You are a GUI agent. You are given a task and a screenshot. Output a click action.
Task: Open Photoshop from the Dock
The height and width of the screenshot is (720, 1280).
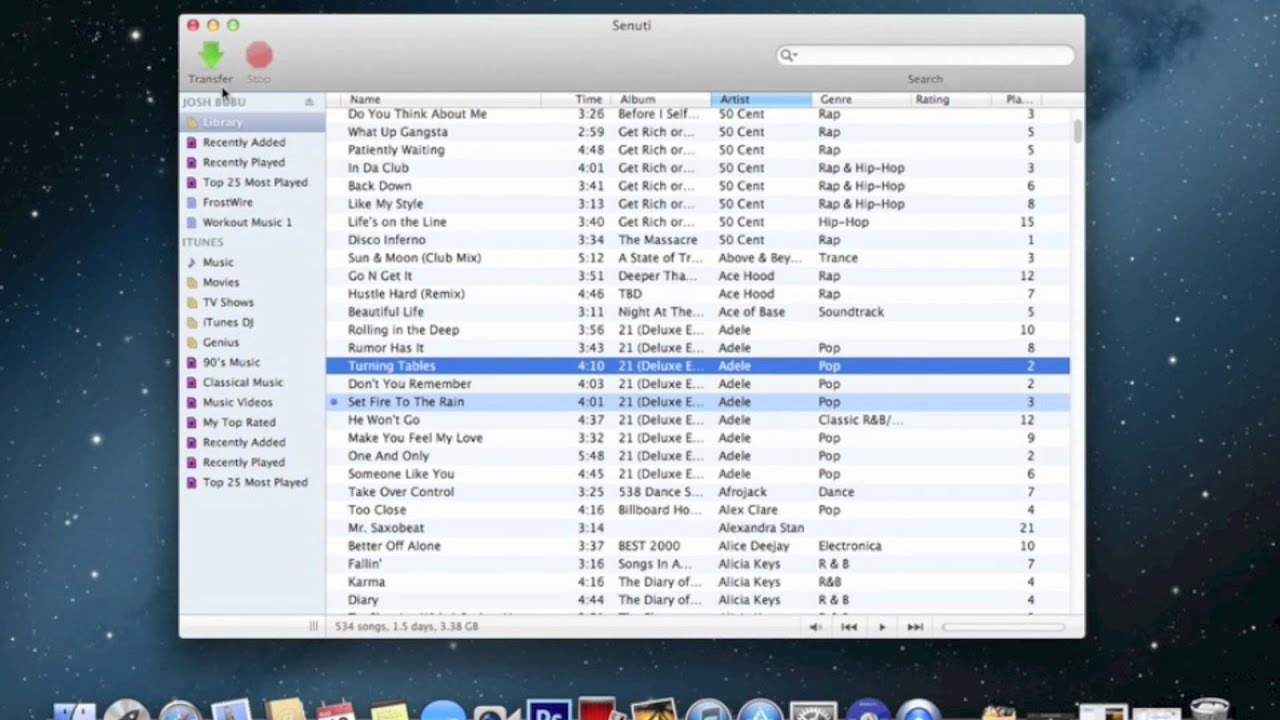[x=549, y=710]
